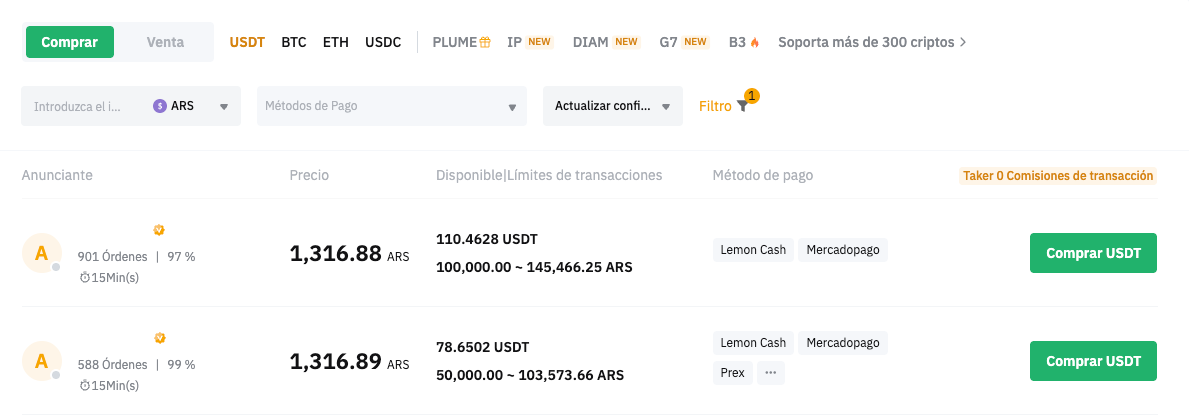
Task: Click verified badge of 588 Órdenes advertiser
Action: [159, 338]
